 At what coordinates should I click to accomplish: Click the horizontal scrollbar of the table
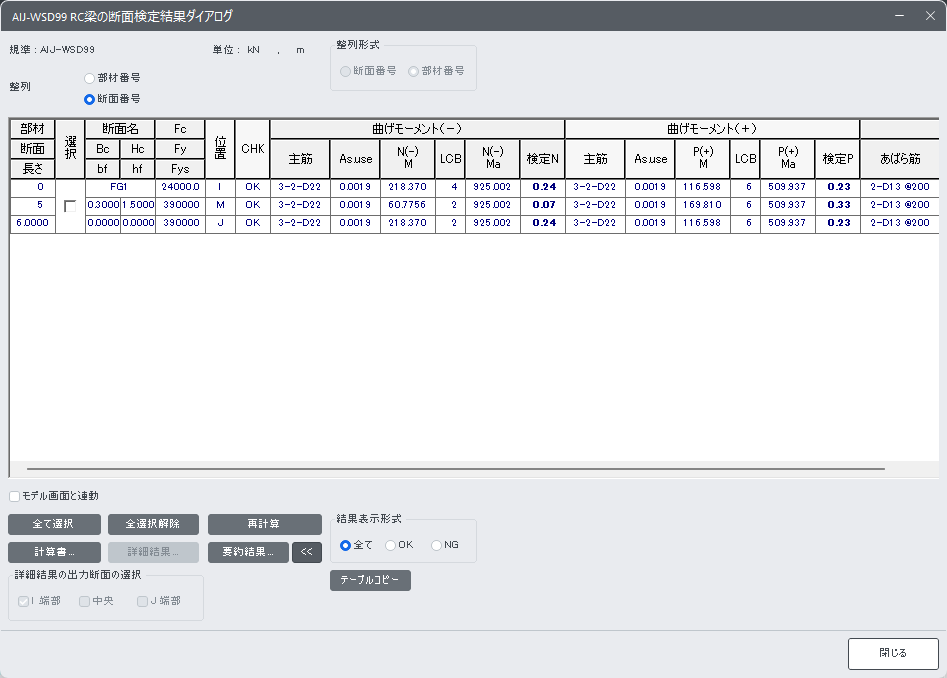click(456, 469)
